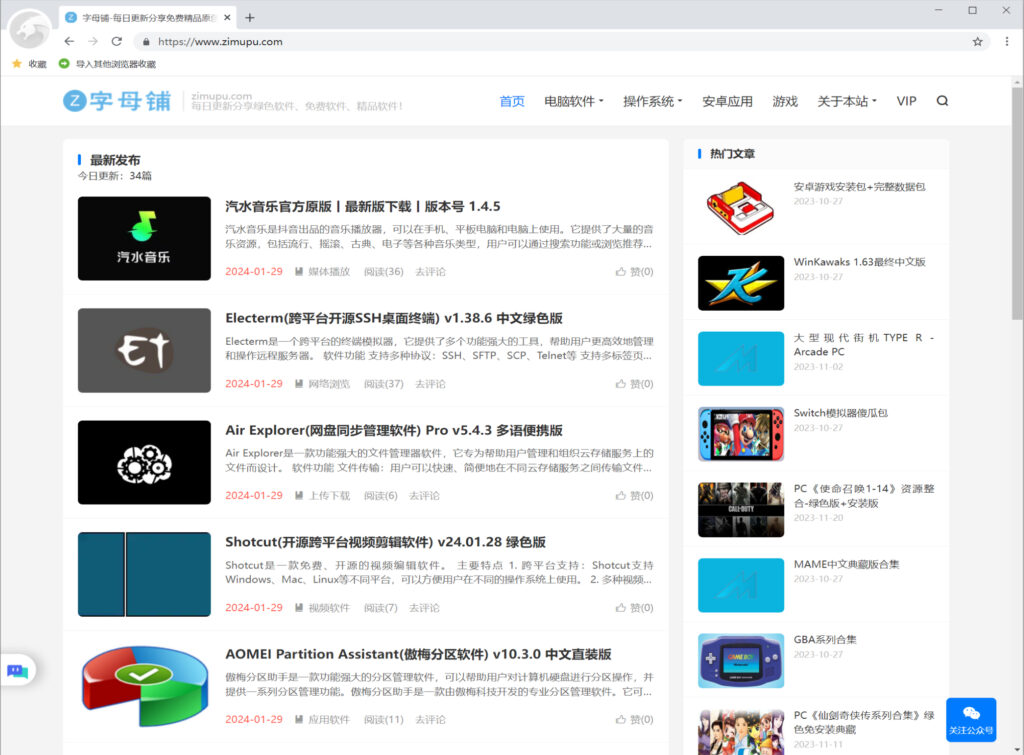Go to the 首页 nav item
The image size is (1024, 755).
click(x=512, y=101)
